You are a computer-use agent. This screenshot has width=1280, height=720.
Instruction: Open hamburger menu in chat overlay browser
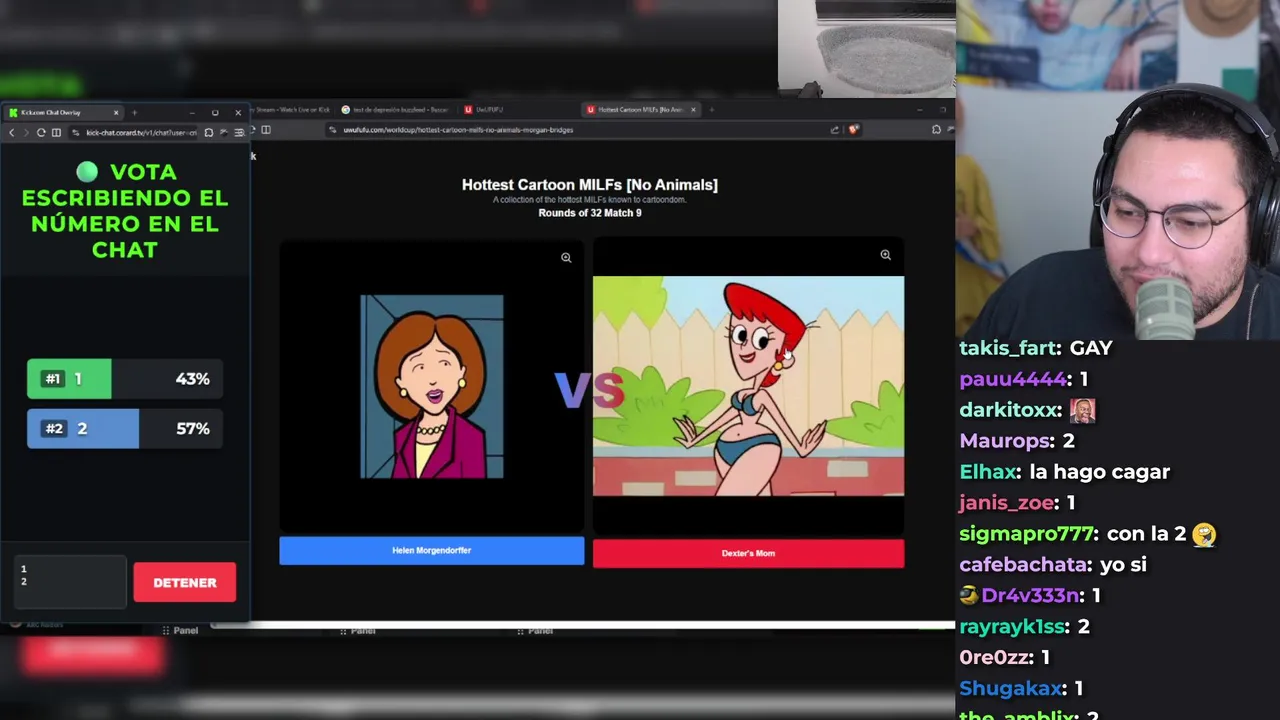pos(239,132)
